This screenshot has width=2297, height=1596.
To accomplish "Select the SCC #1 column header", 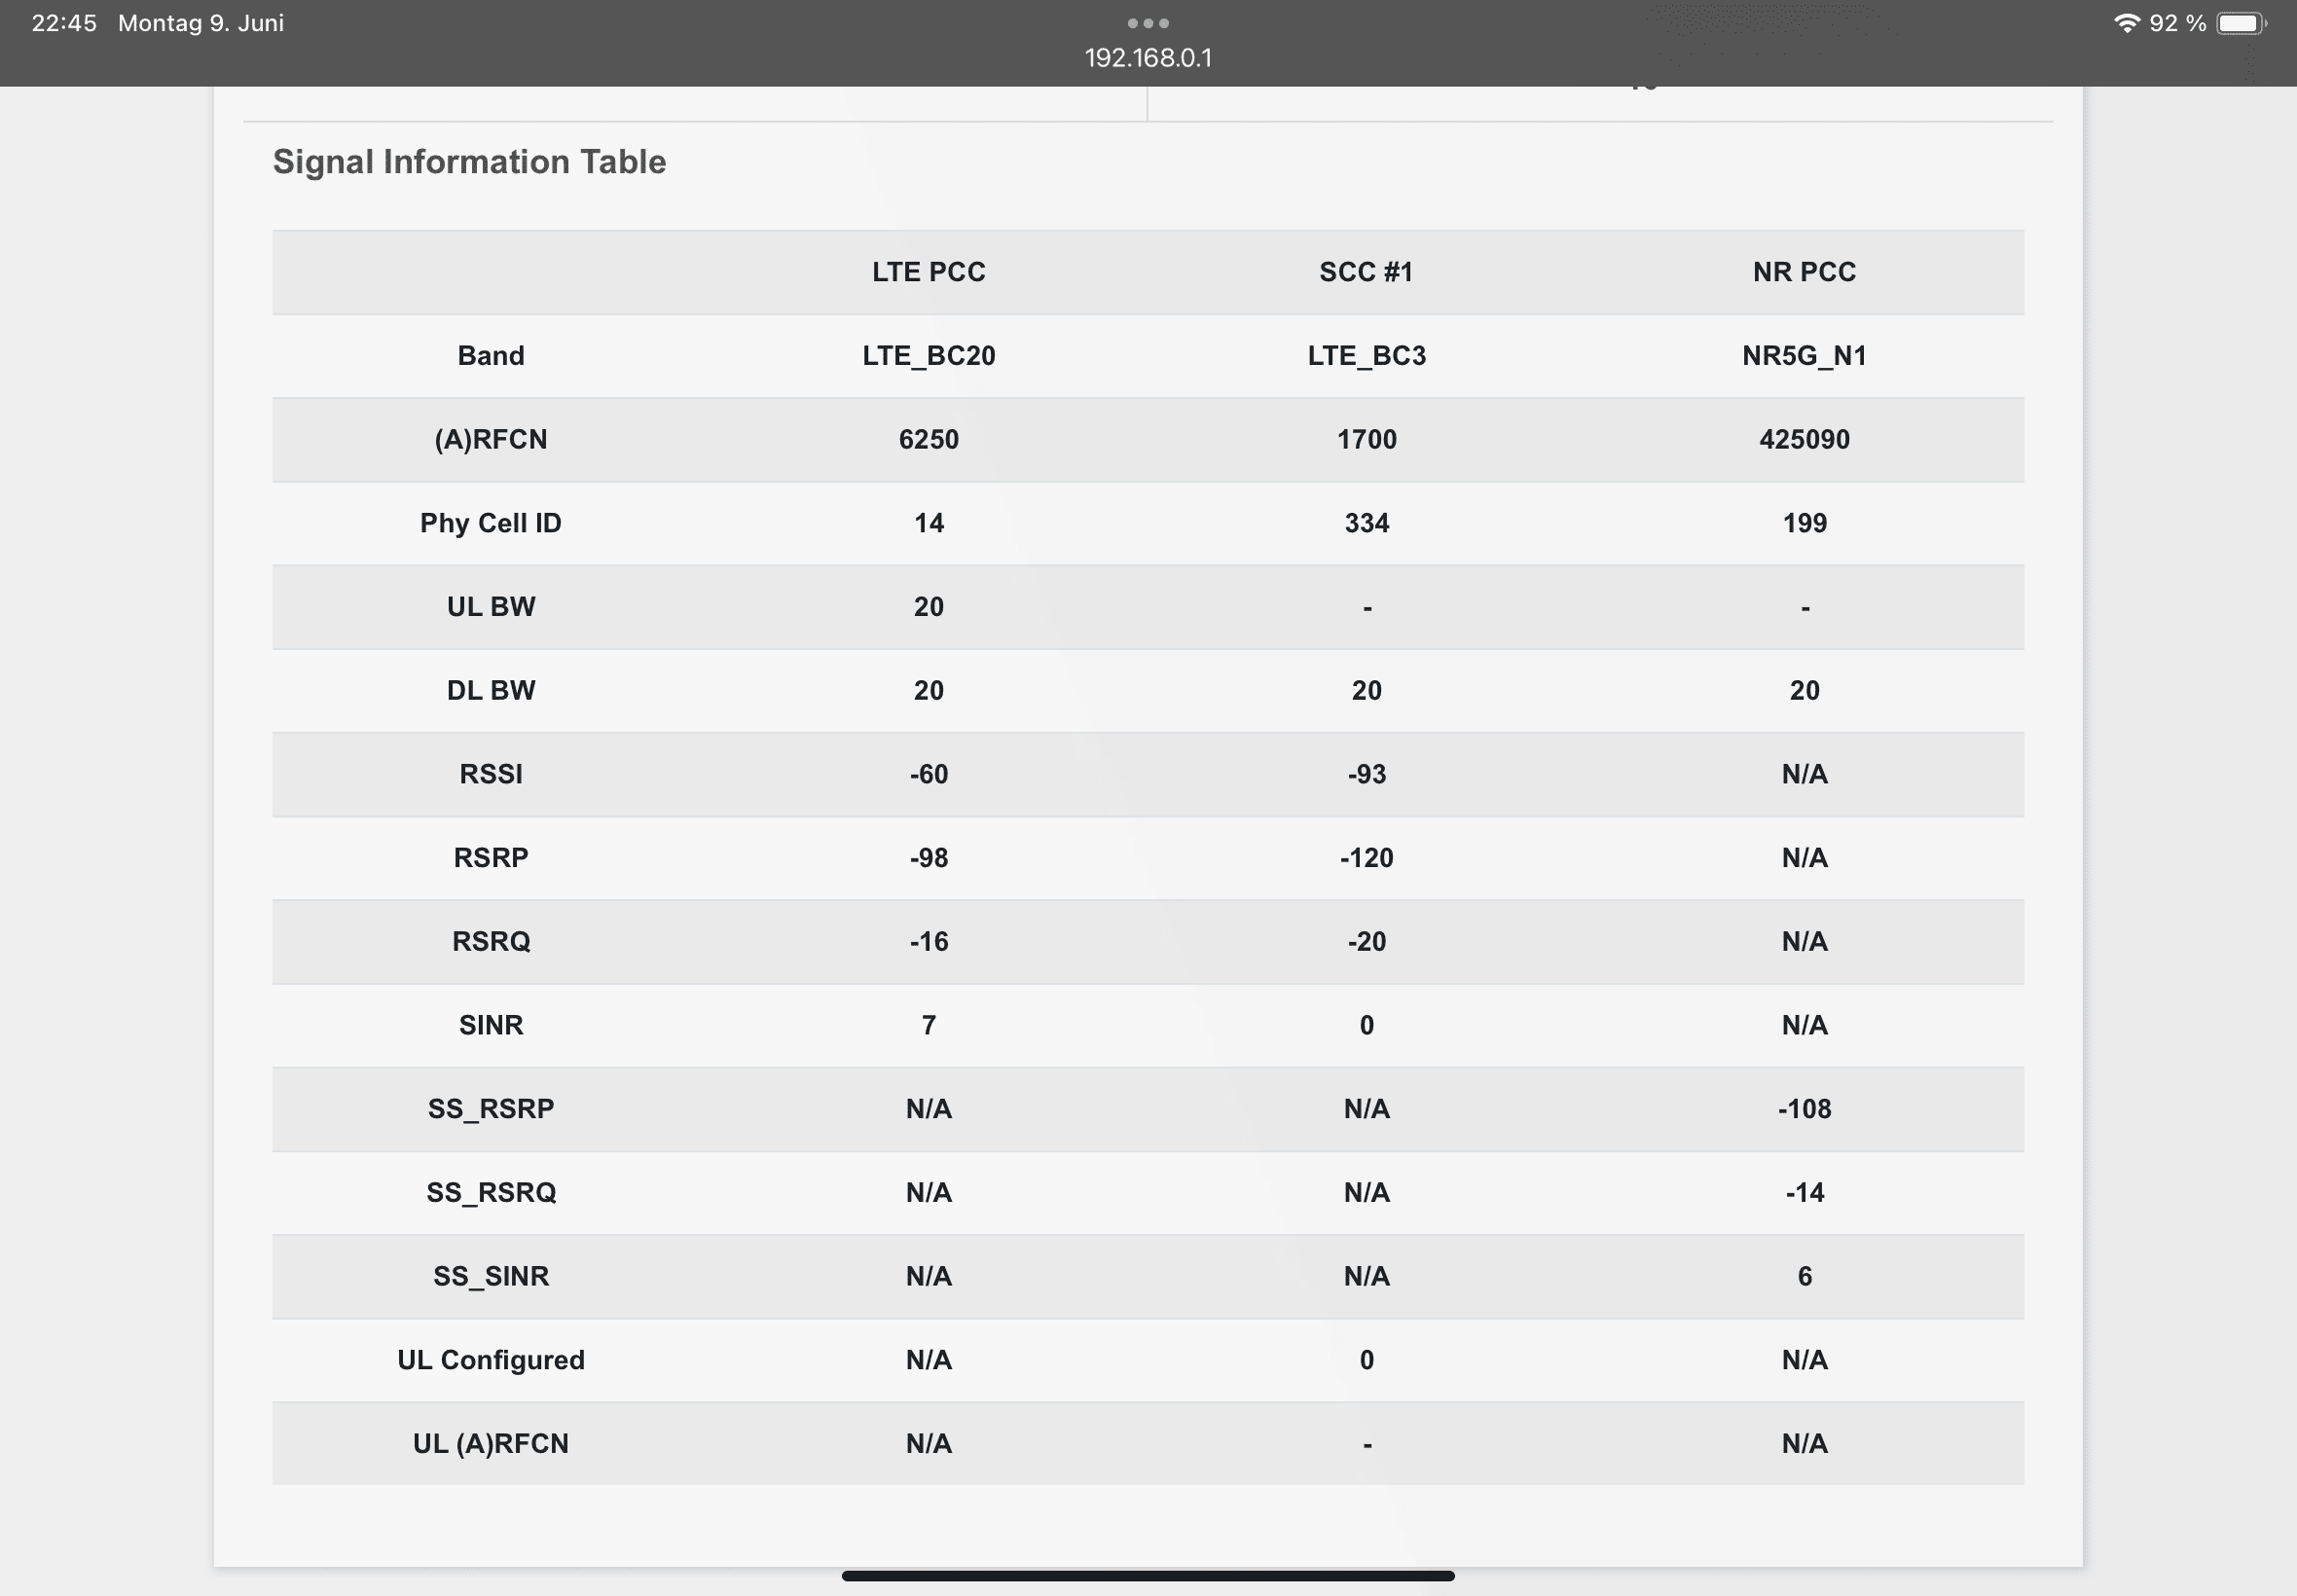I will click(x=1366, y=272).
